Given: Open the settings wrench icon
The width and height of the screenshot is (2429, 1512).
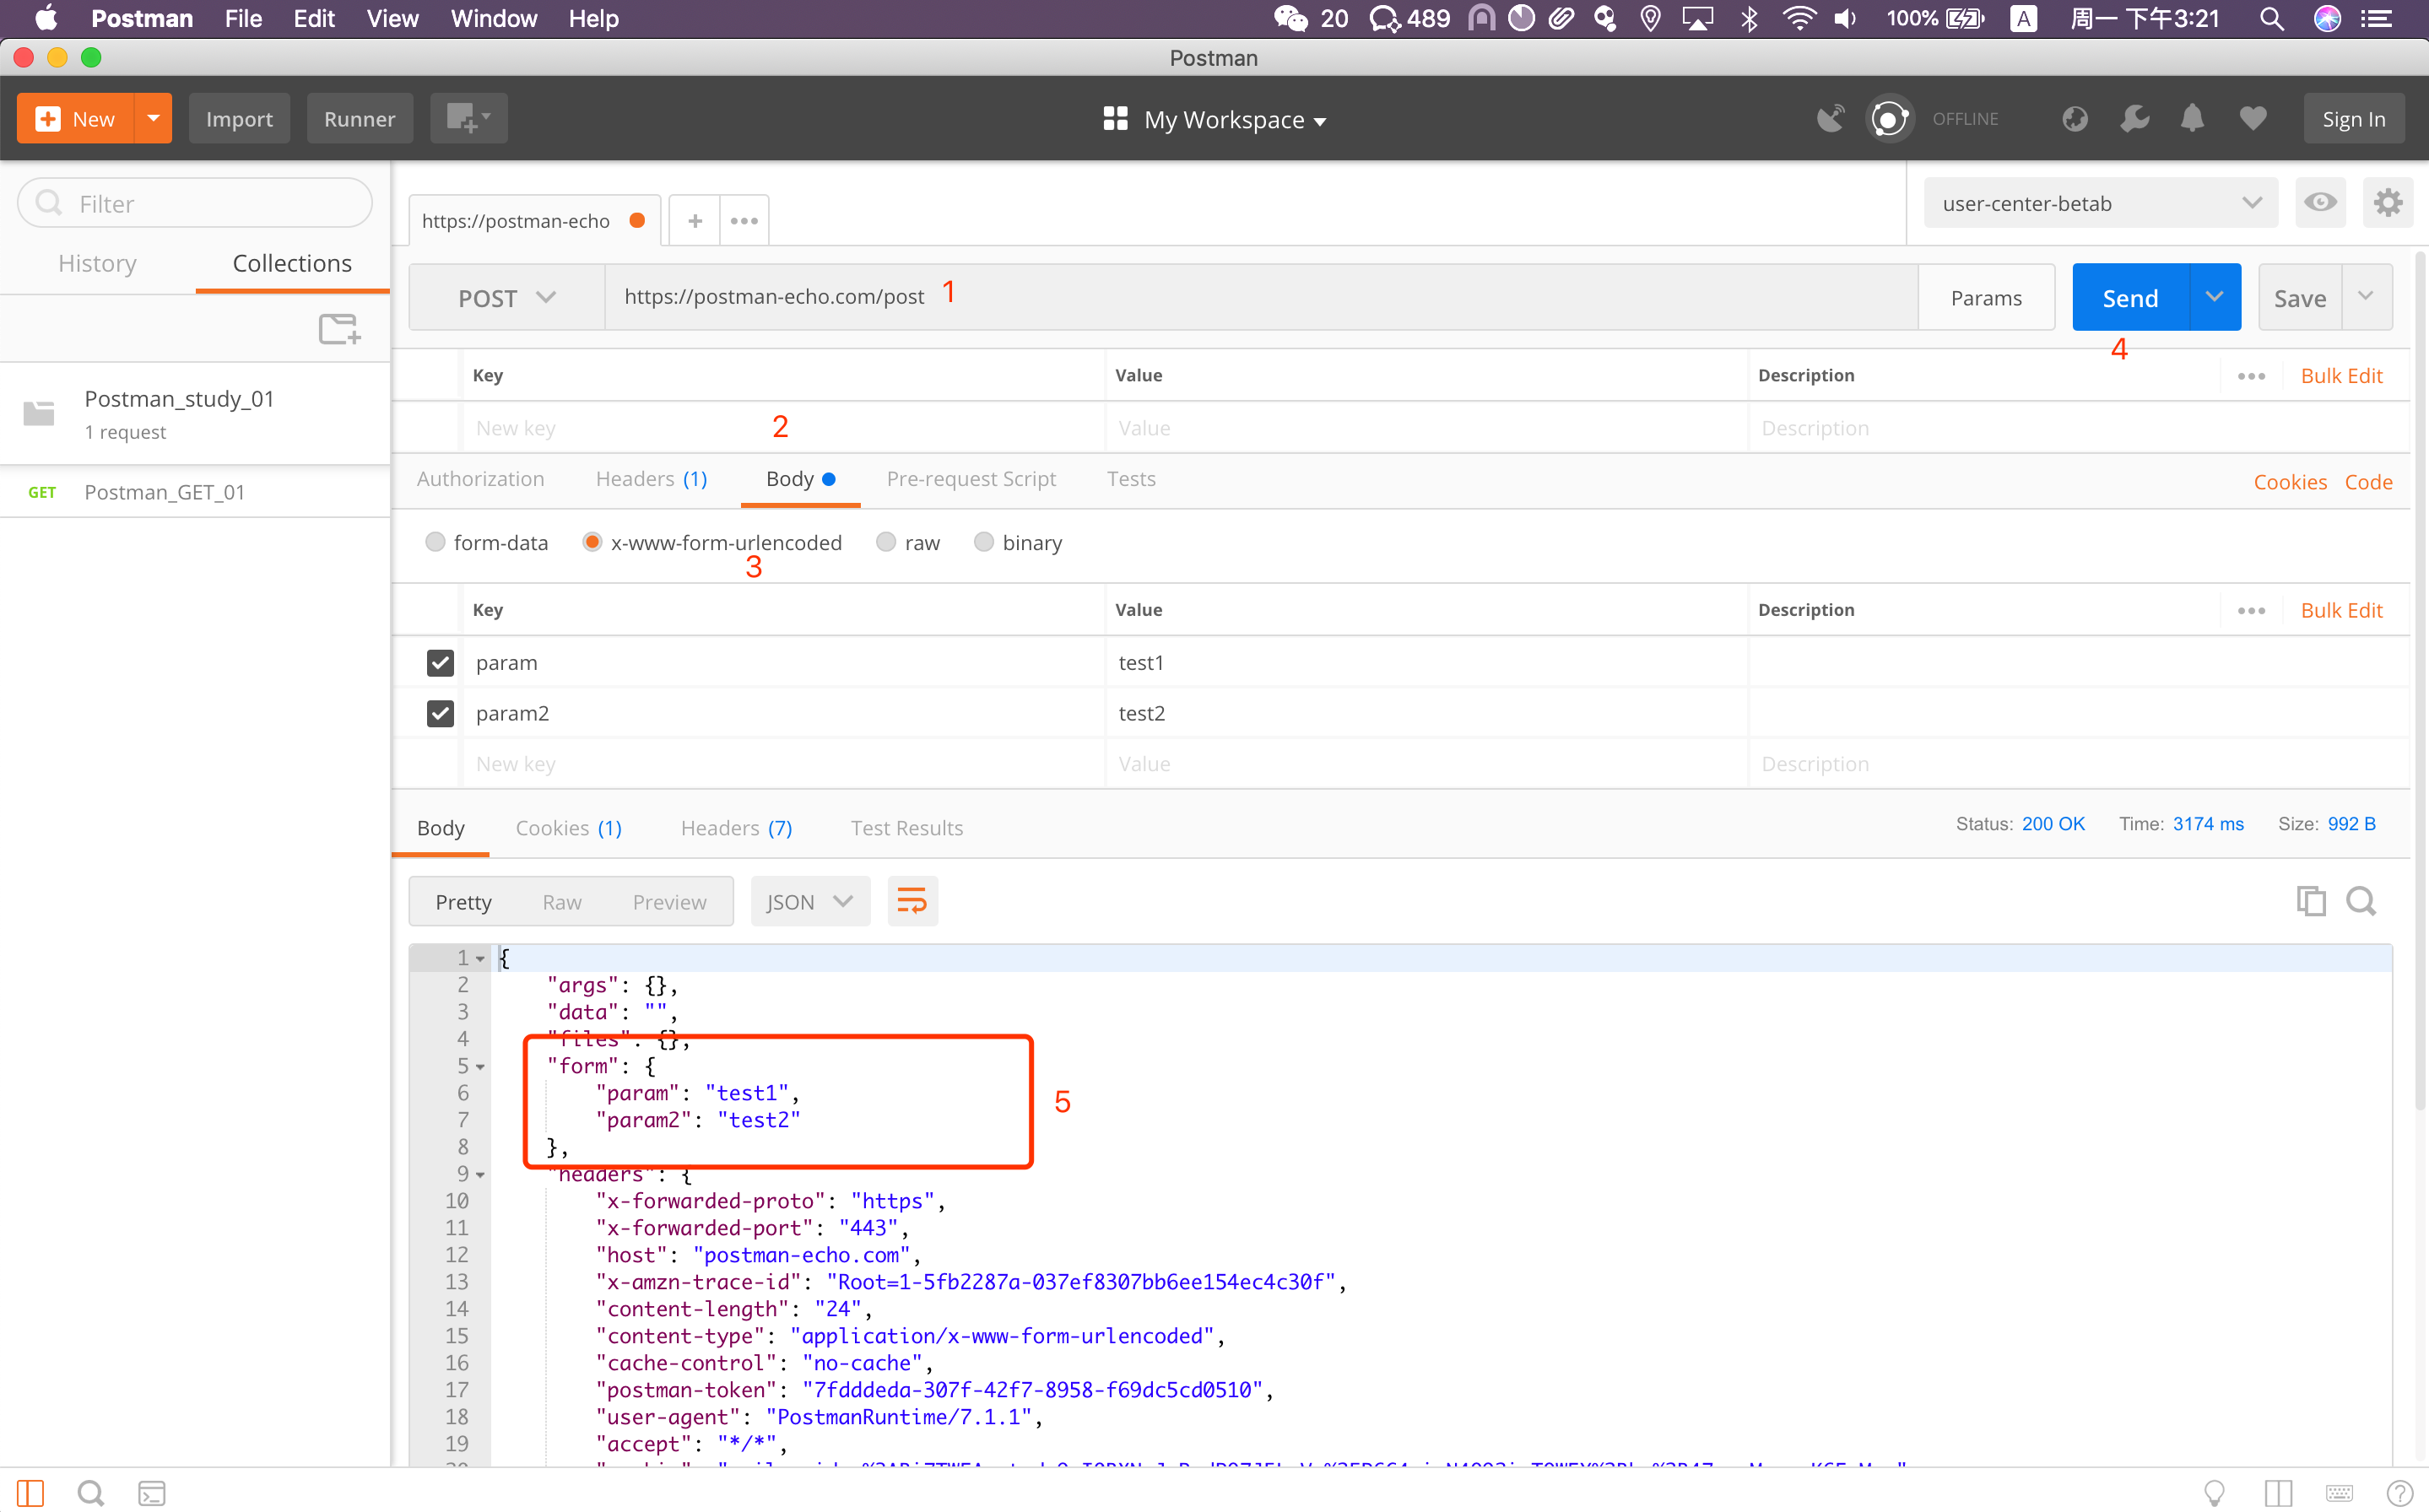Looking at the screenshot, I should coord(2134,119).
